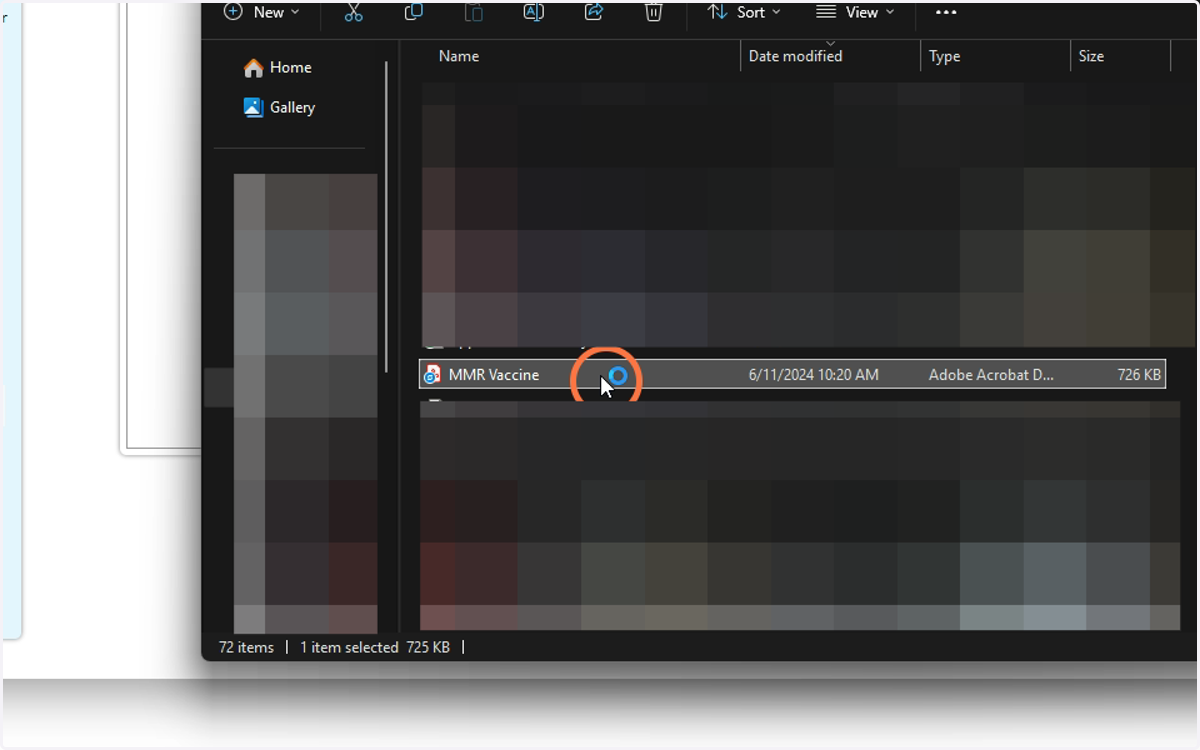This screenshot has width=1200, height=750.
Task: Click the 6/11/2024 10:20 AM date cell
Action: click(814, 375)
